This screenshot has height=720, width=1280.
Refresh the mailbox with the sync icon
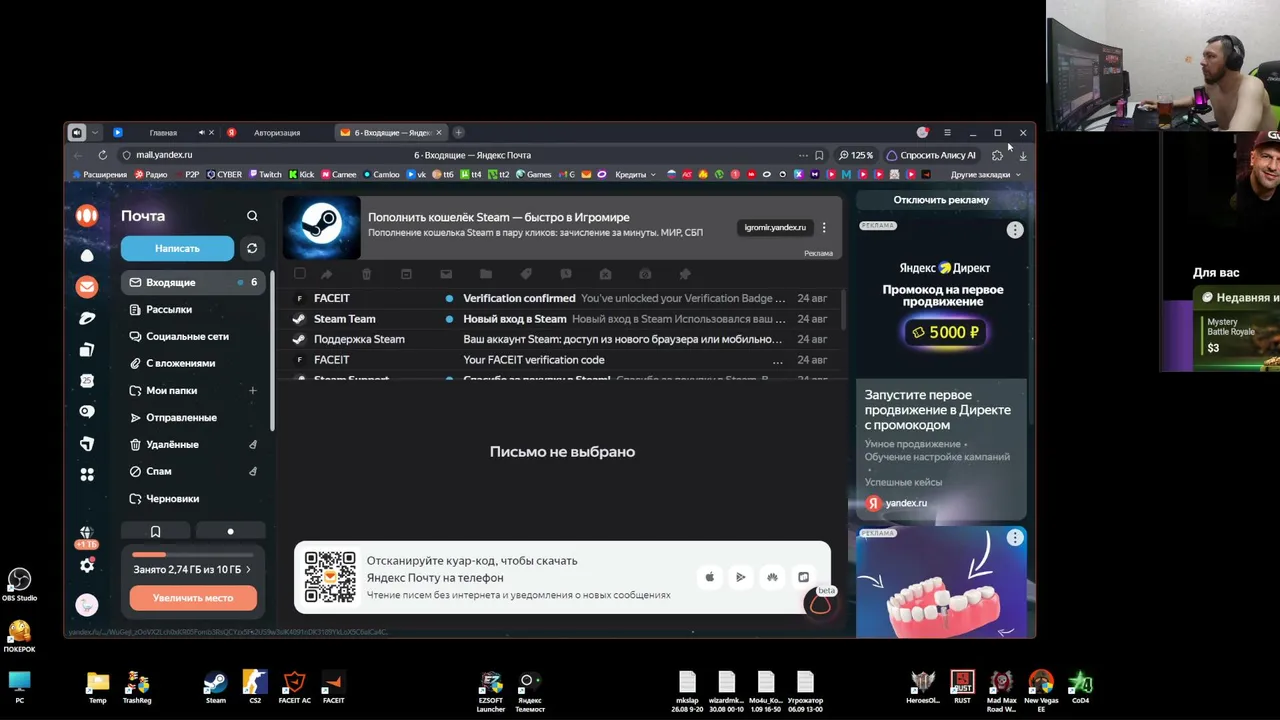[x=252, y=248]
